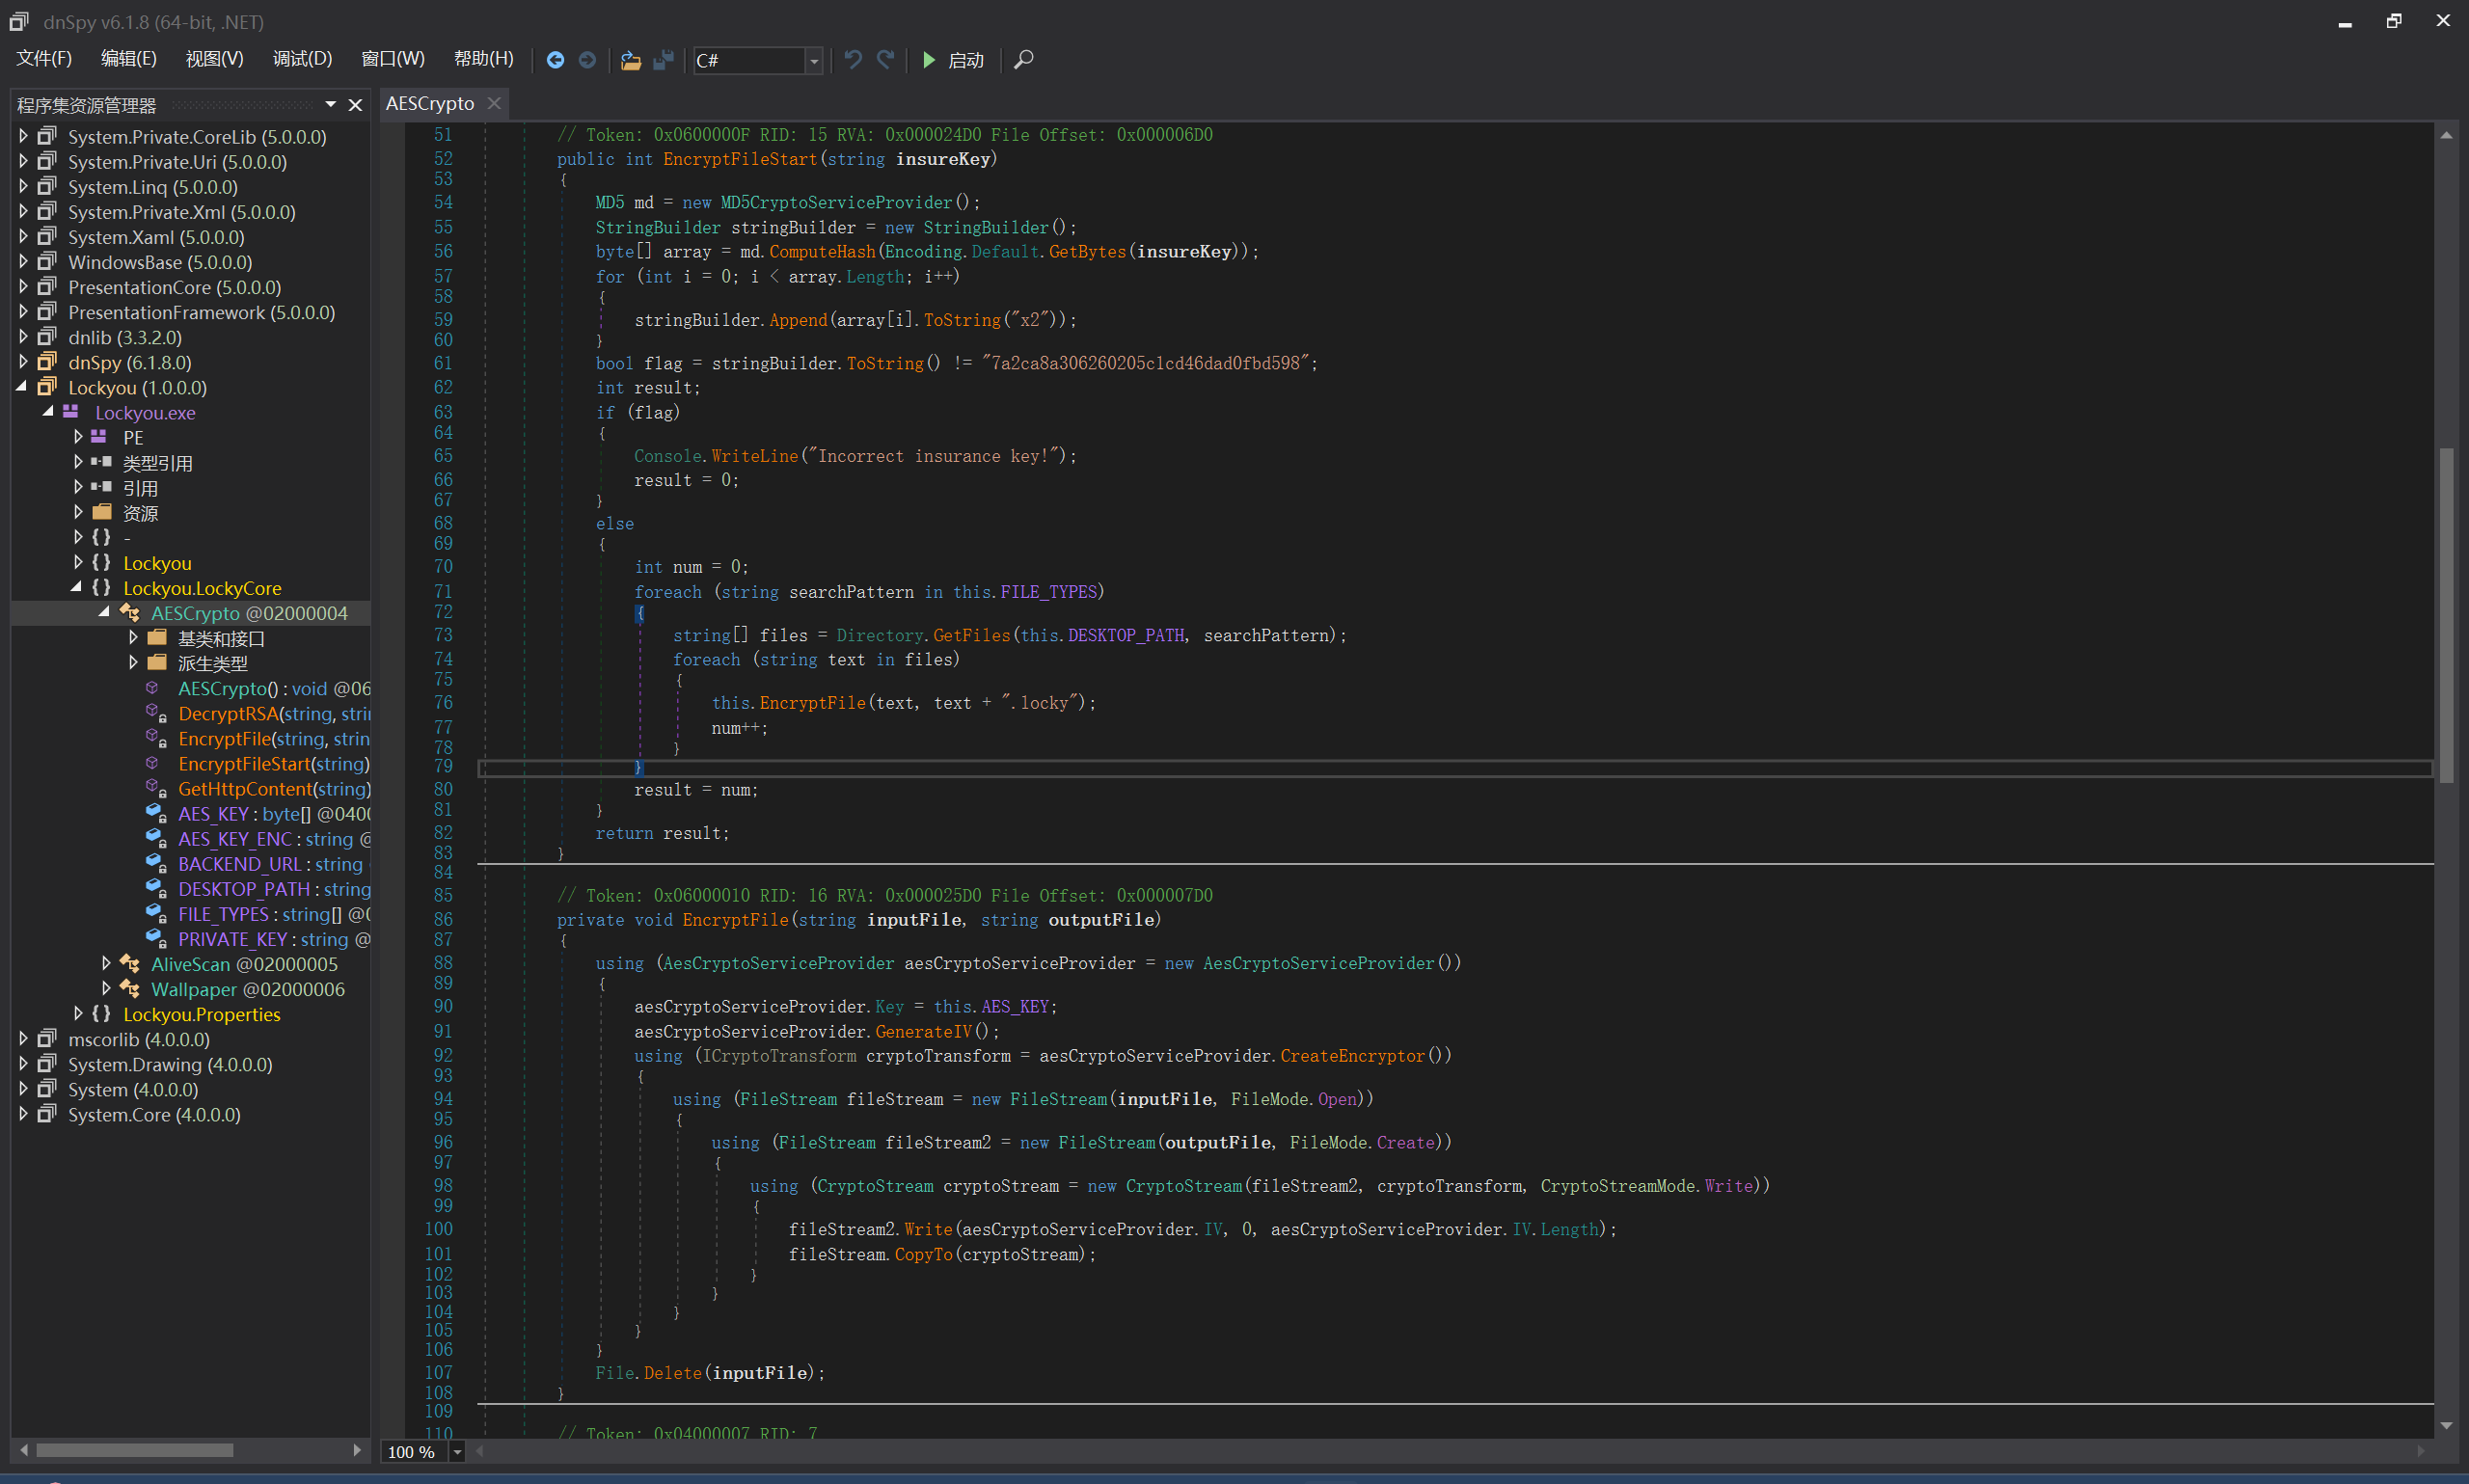
Task: Open the C# language dropdown
Action: pyautogui.click(x=814, y=61)
